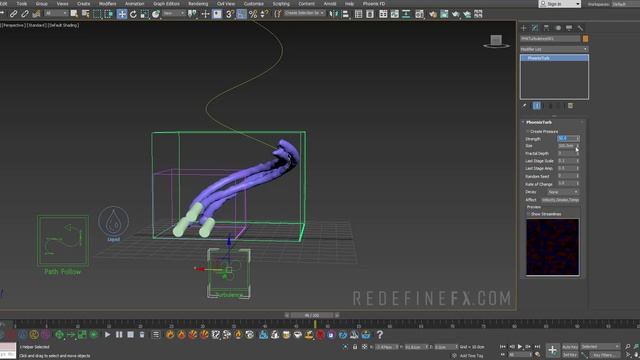This screenshot has width=640, height=360.
Task: Open the Decay dropdown
Action: click(x=563, y=192)
